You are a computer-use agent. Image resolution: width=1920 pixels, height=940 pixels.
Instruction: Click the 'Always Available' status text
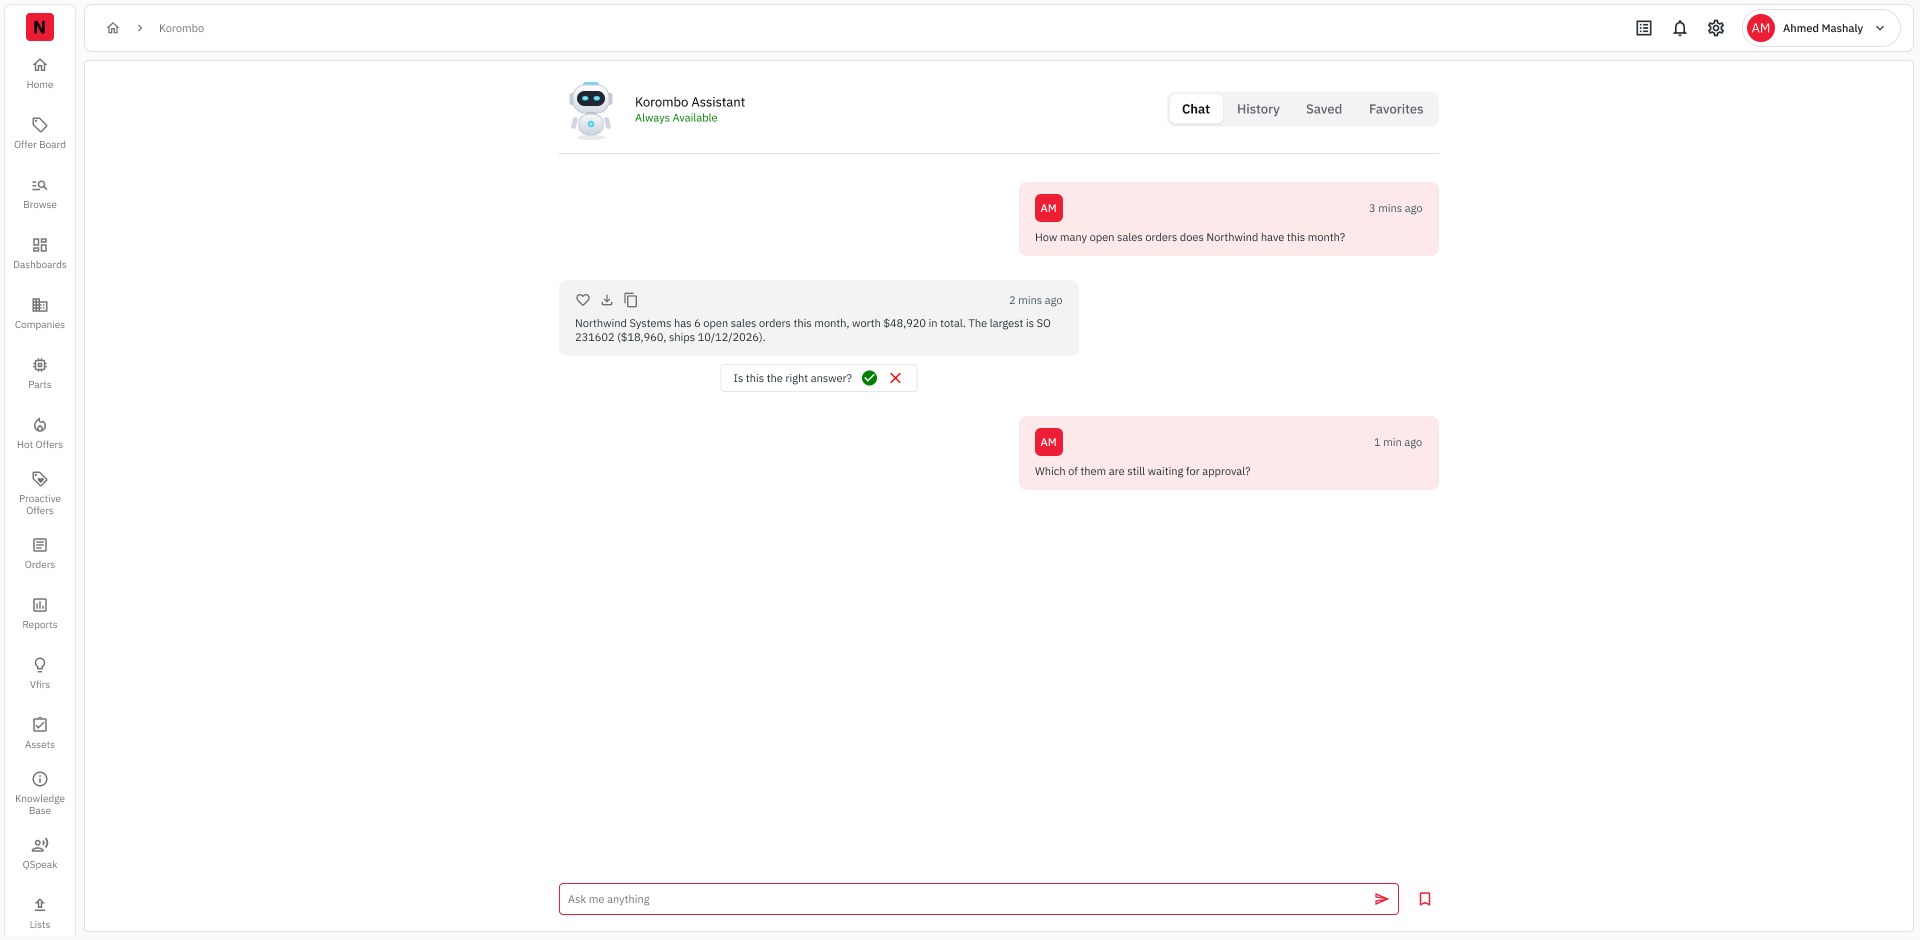(x=676, y=118)
